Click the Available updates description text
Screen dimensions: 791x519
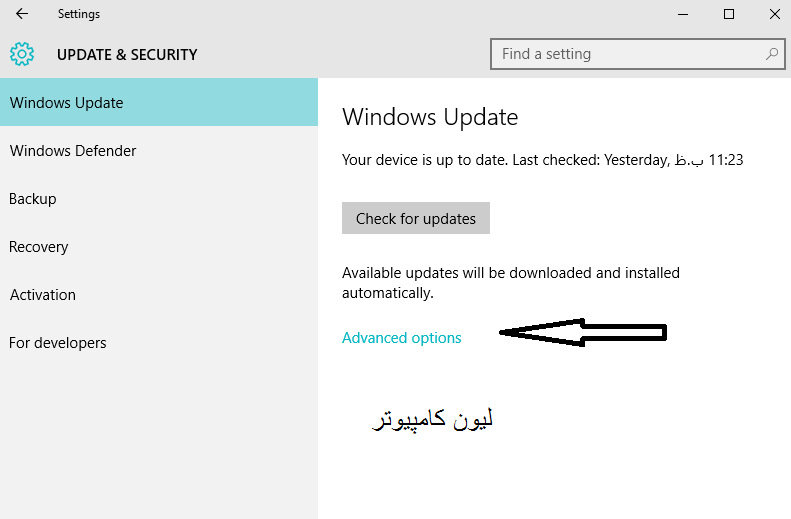510,282
